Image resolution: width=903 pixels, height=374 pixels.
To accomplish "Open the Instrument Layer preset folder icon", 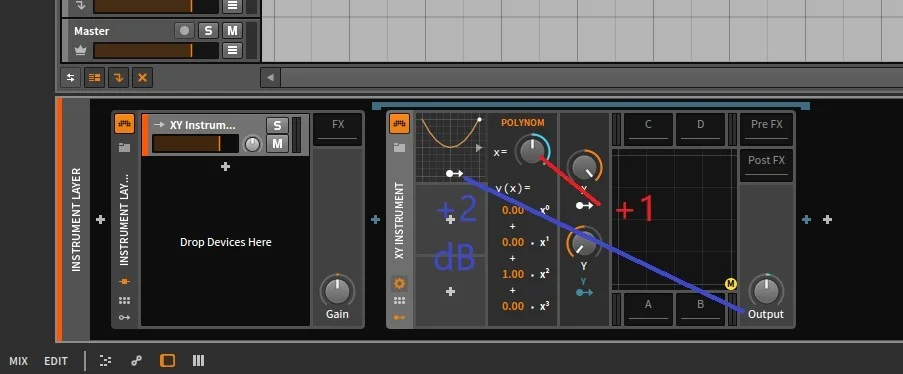I will click(x=124, y=148).
